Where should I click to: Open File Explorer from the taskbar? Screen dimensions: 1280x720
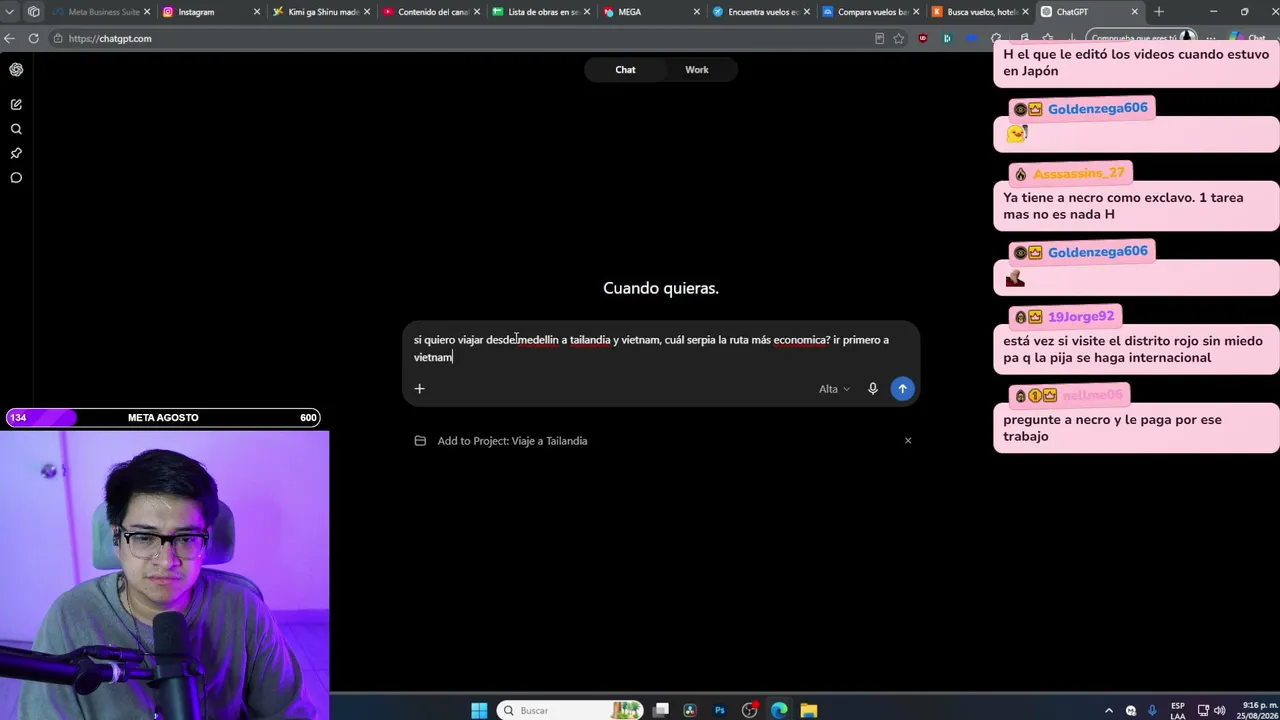point(809,710)
